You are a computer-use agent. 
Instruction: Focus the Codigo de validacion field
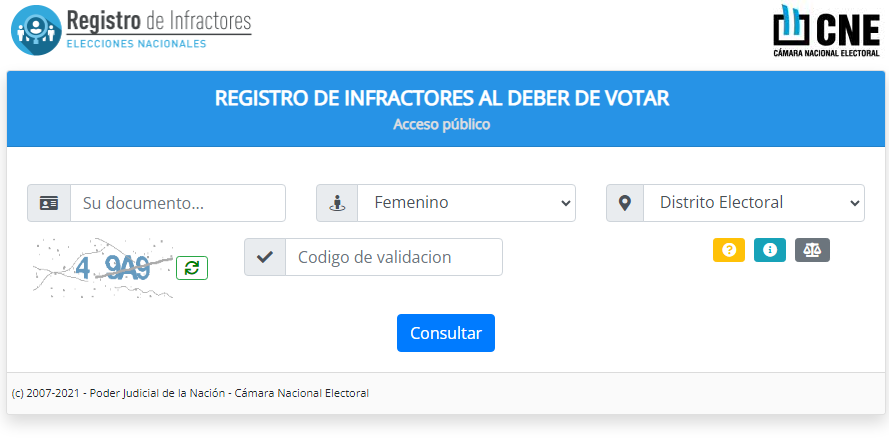click(394, 257)
